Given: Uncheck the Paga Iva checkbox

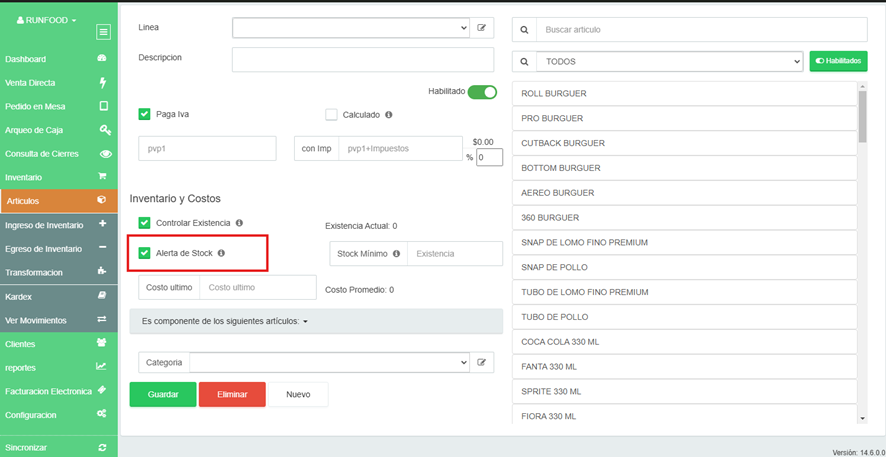Looking at the screenshot, I should point(144,114).
